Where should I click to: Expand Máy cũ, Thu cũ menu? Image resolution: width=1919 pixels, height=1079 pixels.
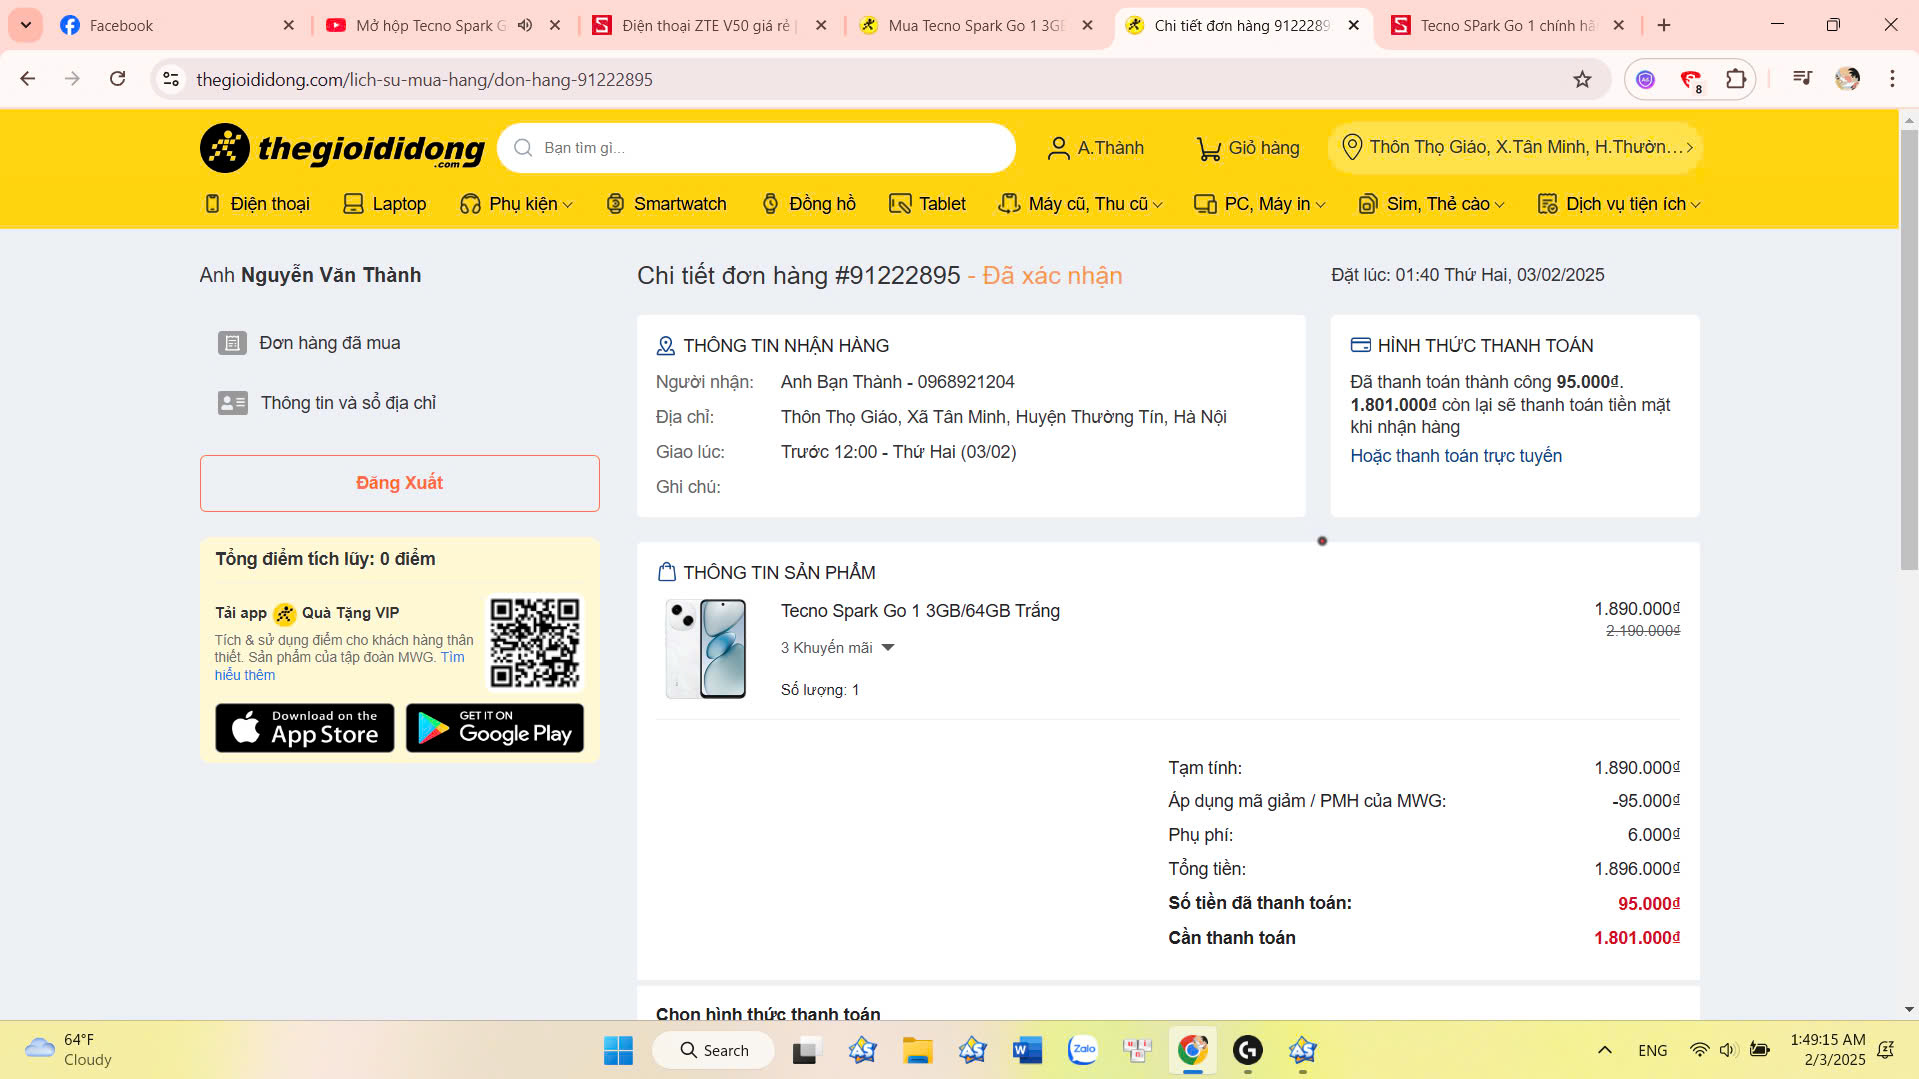point(1080,204)
